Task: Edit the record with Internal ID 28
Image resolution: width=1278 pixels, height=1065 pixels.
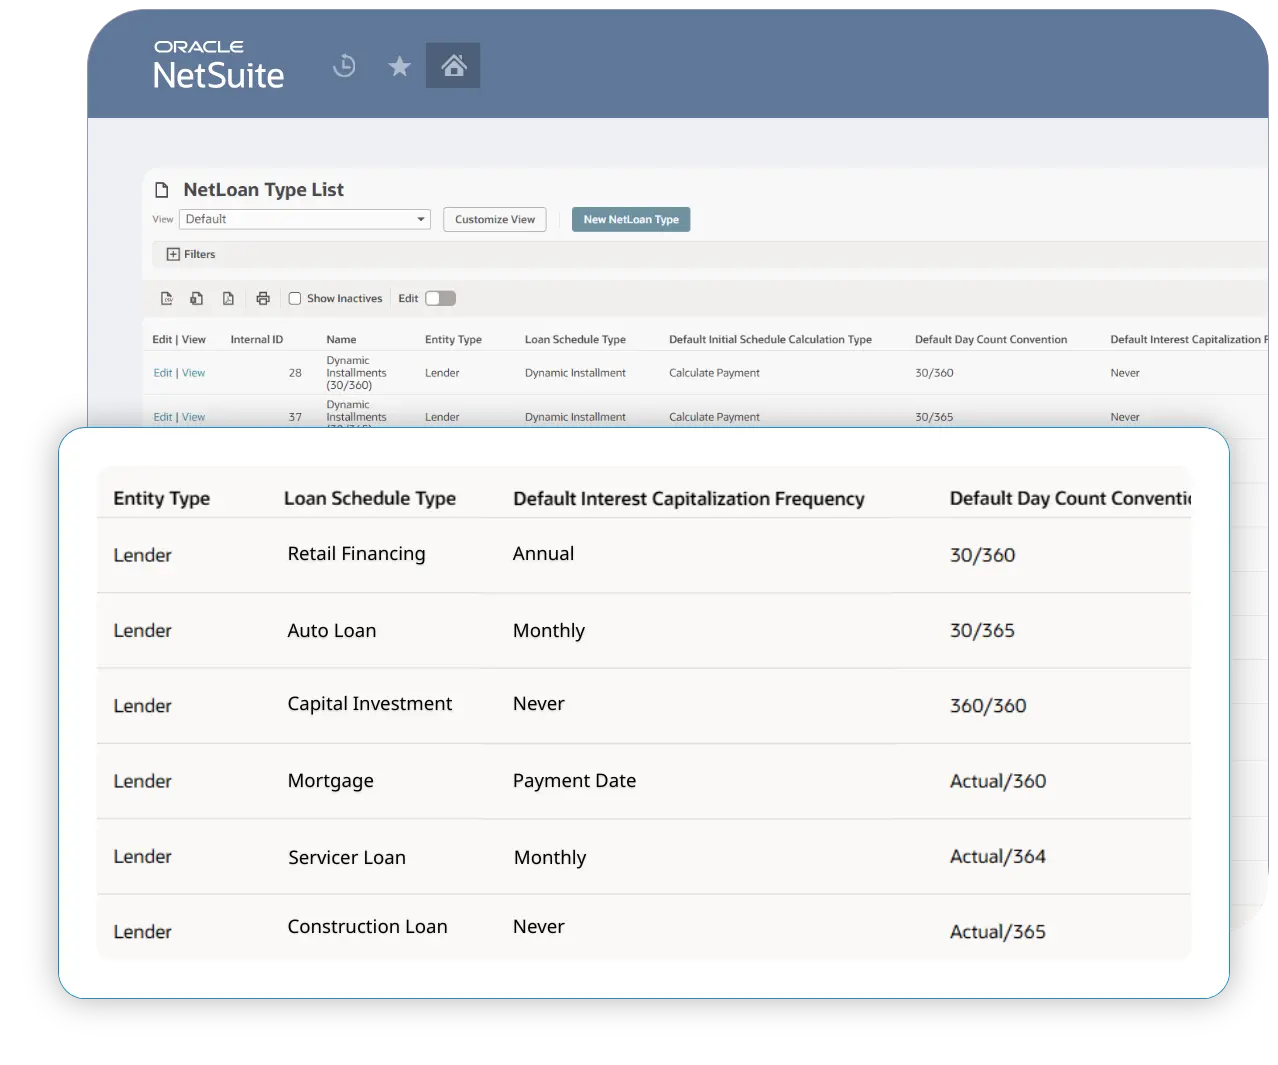Action: coord(162,373)
